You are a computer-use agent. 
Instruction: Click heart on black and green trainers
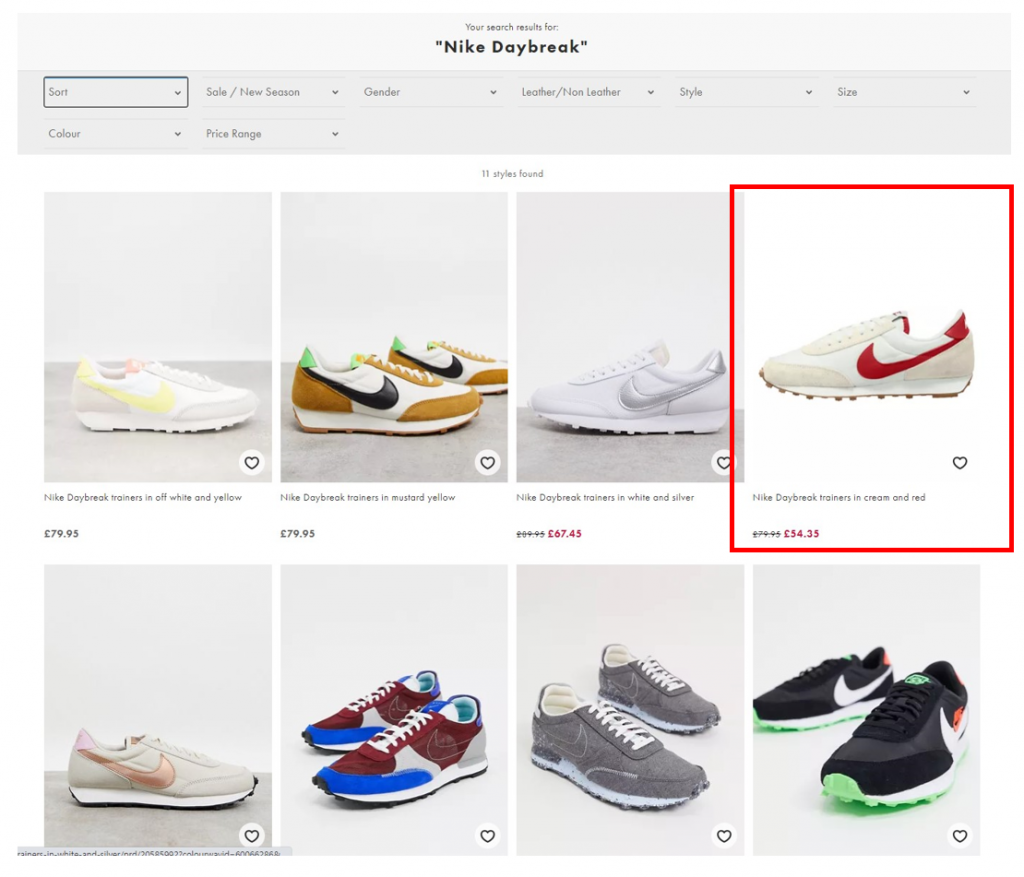[960, 836]
